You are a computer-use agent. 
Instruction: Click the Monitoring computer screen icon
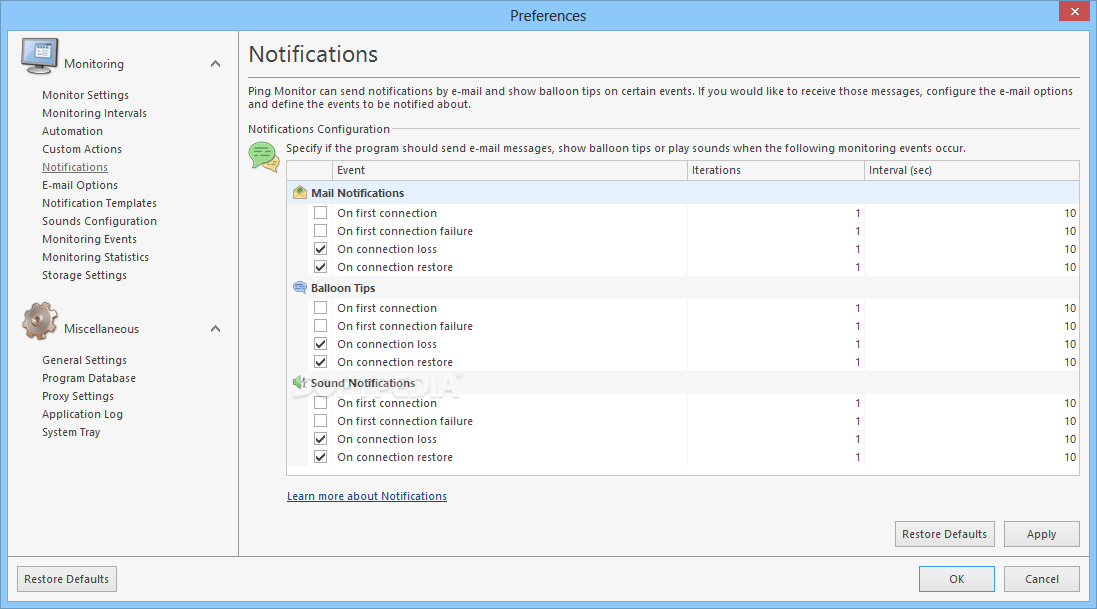[40, 57]
